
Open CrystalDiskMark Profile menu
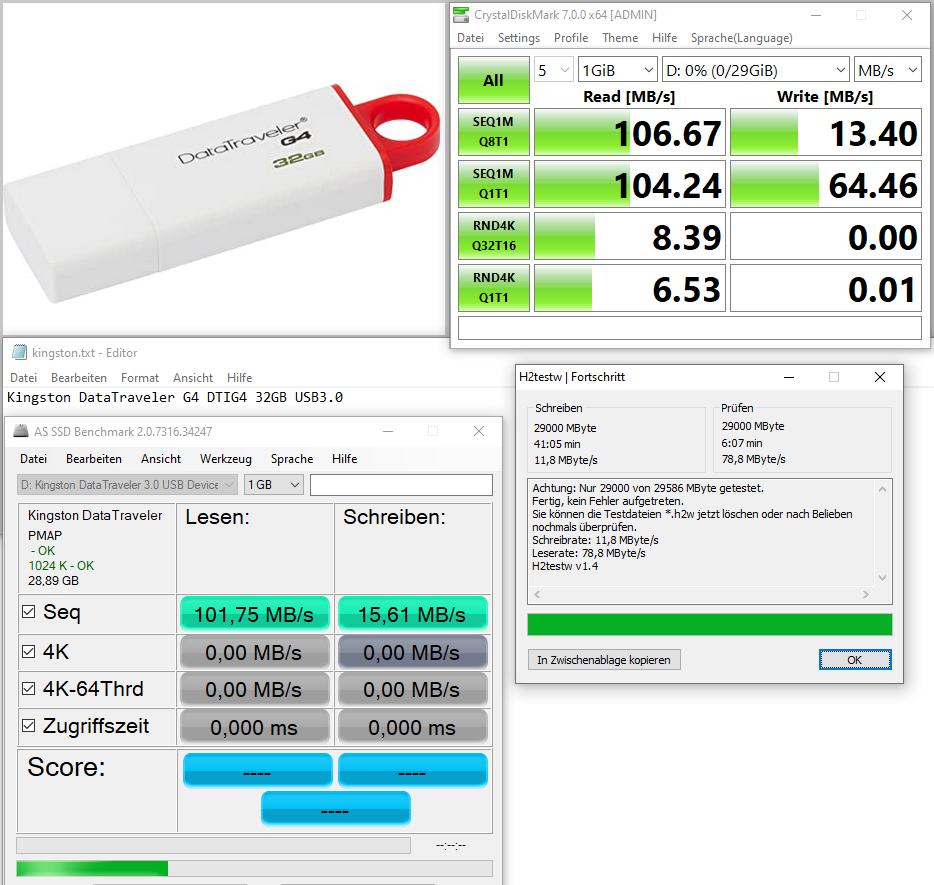[x=571, y=38]
